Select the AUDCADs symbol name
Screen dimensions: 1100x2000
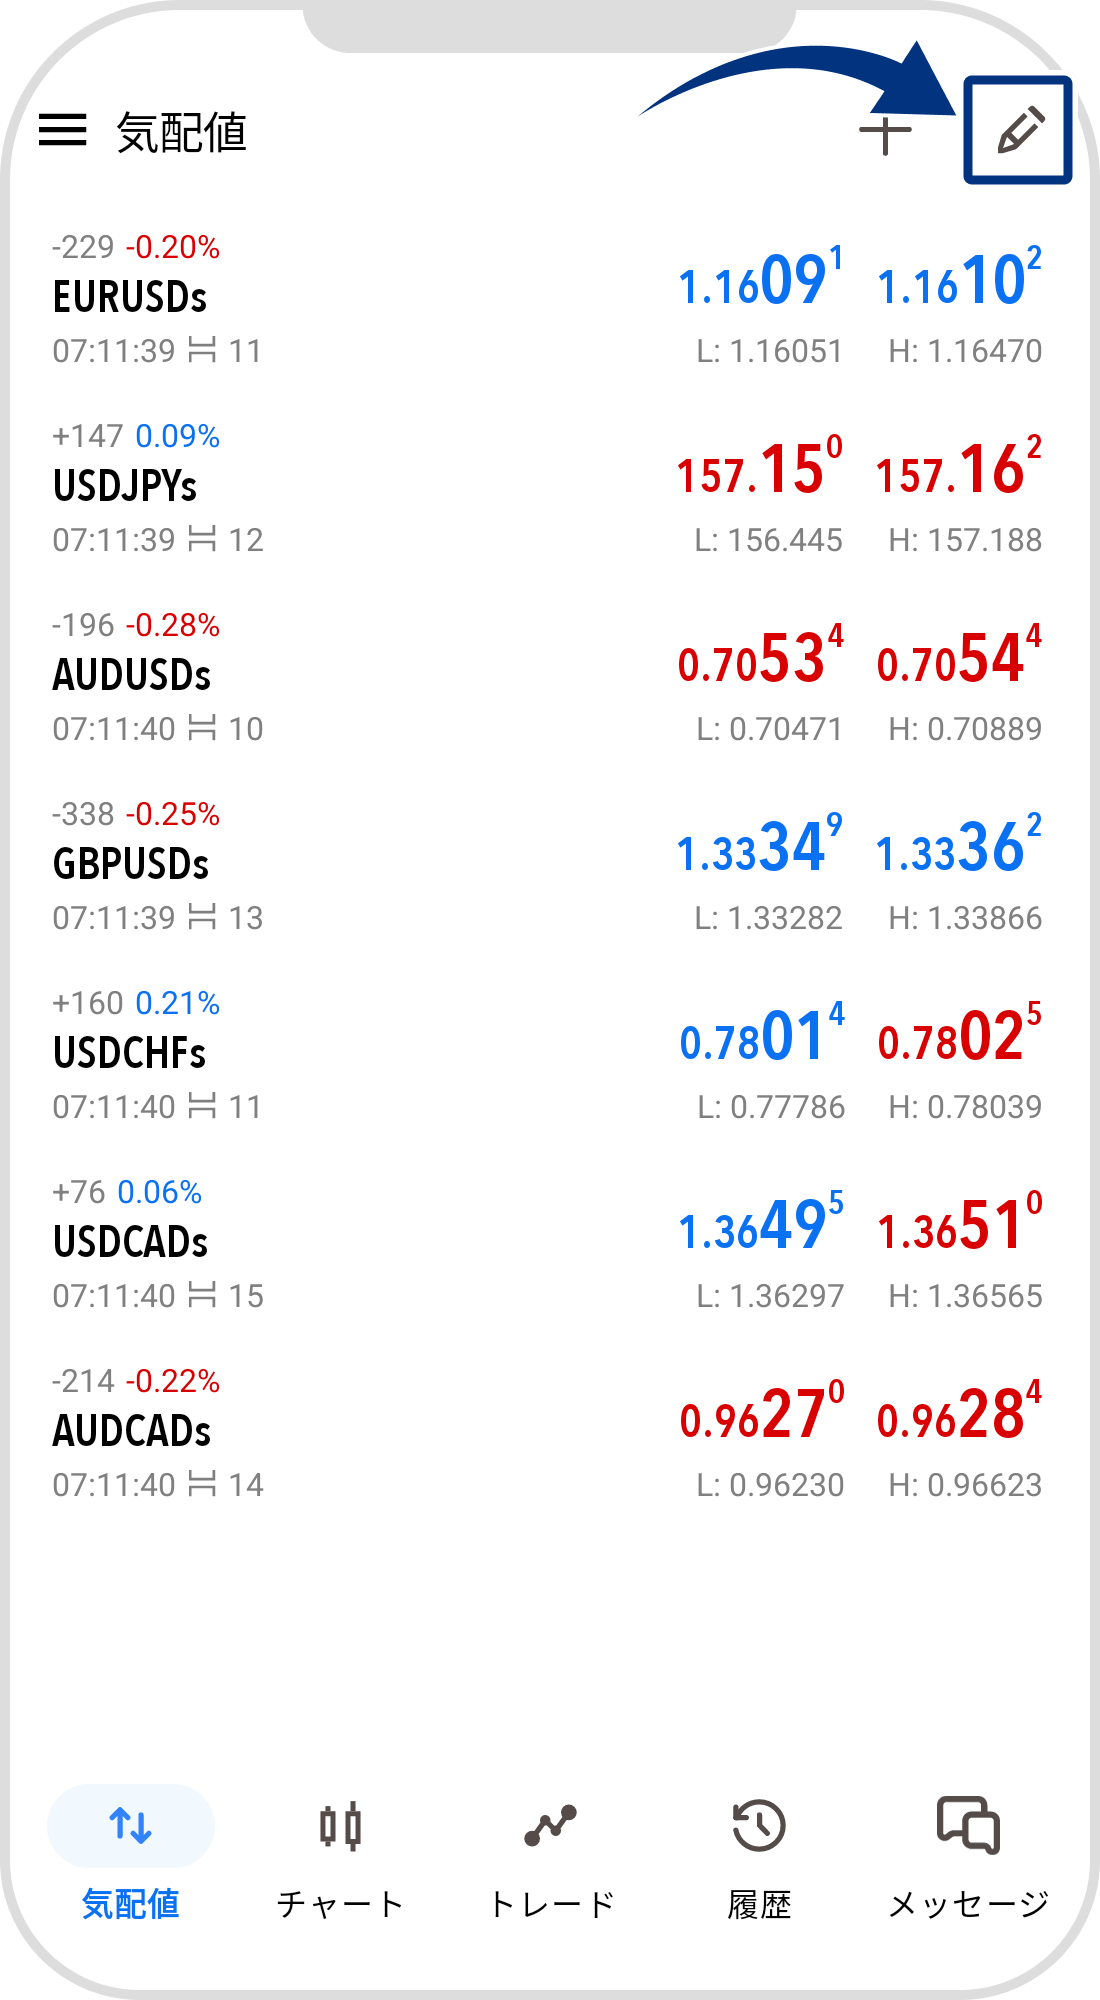coord(132,1432)
